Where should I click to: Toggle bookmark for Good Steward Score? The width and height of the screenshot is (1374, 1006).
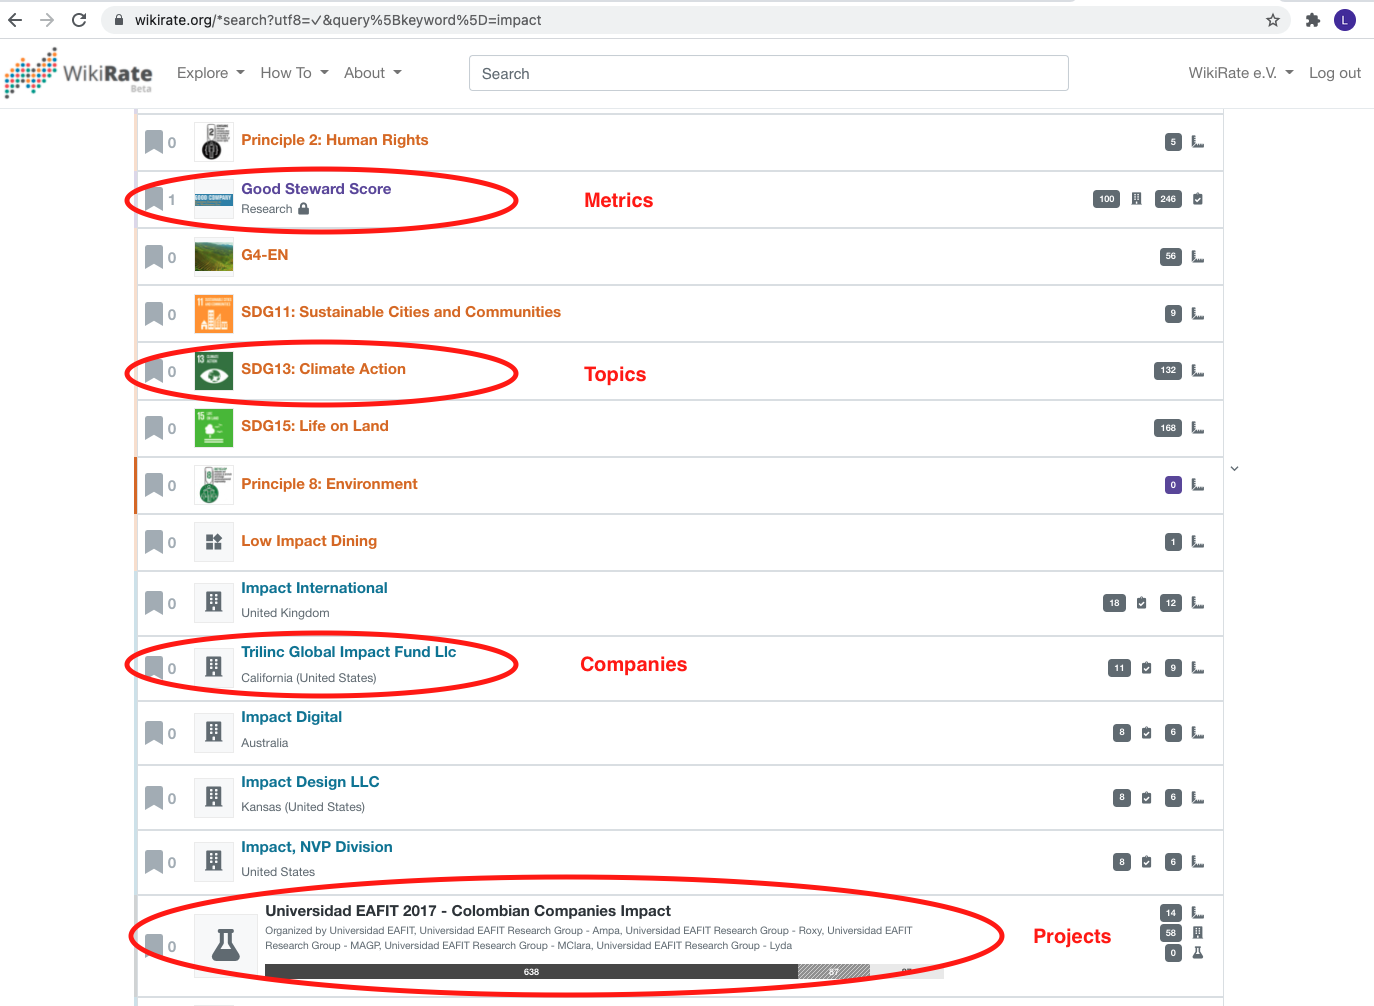154,199
